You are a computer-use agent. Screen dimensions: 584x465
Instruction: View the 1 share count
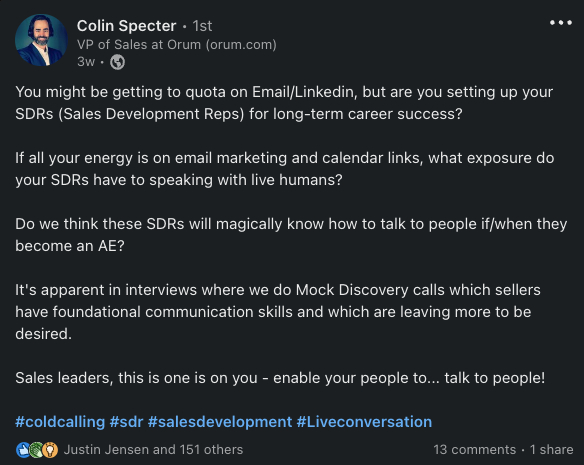(x=551, y=450)
